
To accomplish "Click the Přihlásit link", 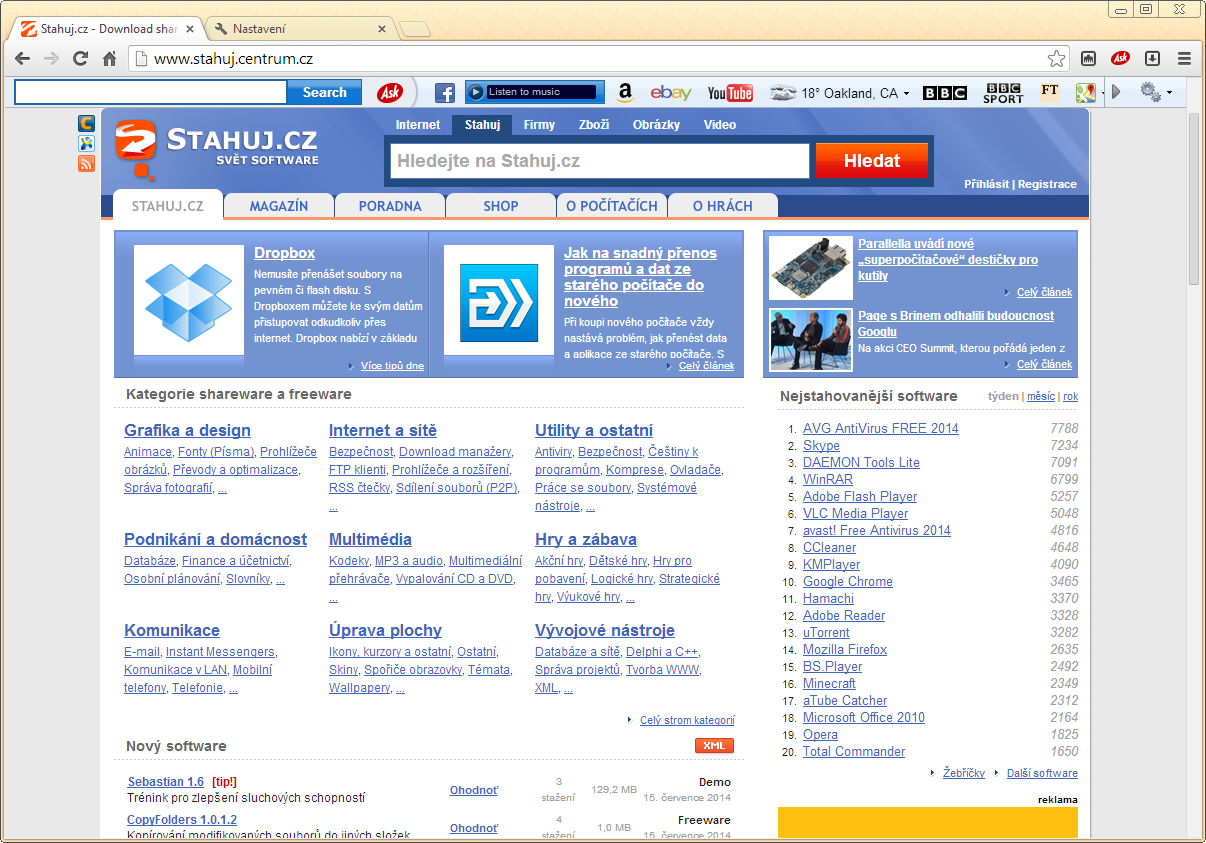I will tap(987, 184).
